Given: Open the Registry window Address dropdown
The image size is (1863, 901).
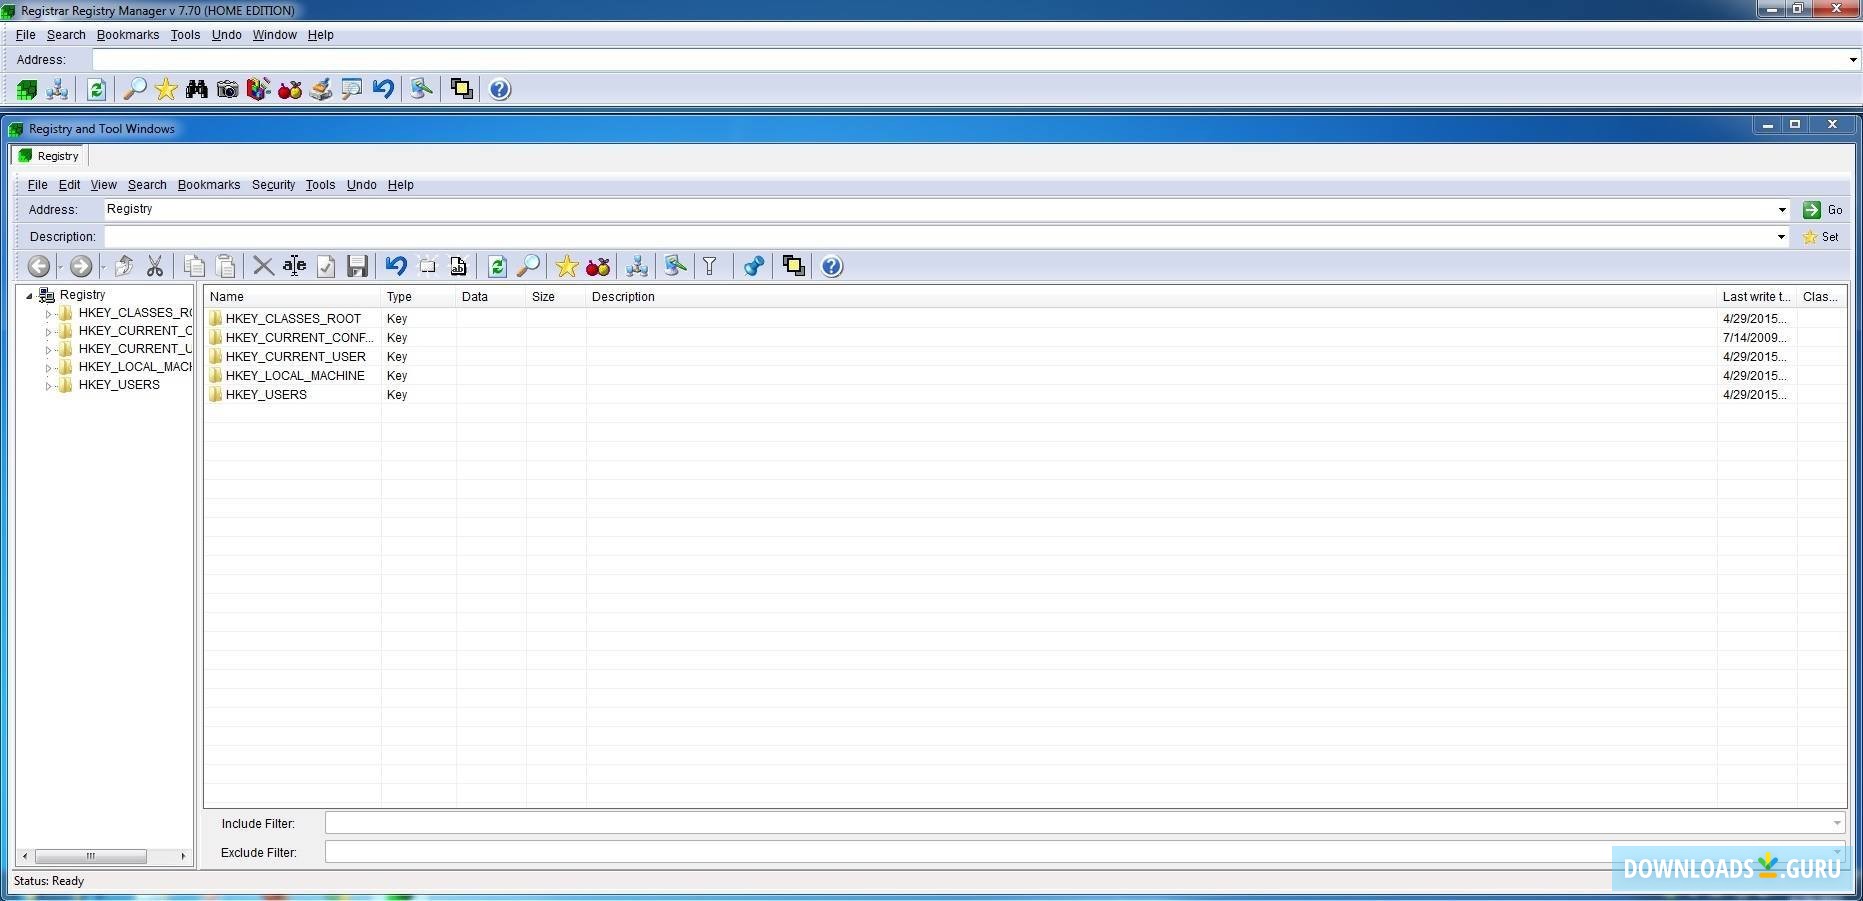Looking at the screenshot, I should coord(1782,210).
